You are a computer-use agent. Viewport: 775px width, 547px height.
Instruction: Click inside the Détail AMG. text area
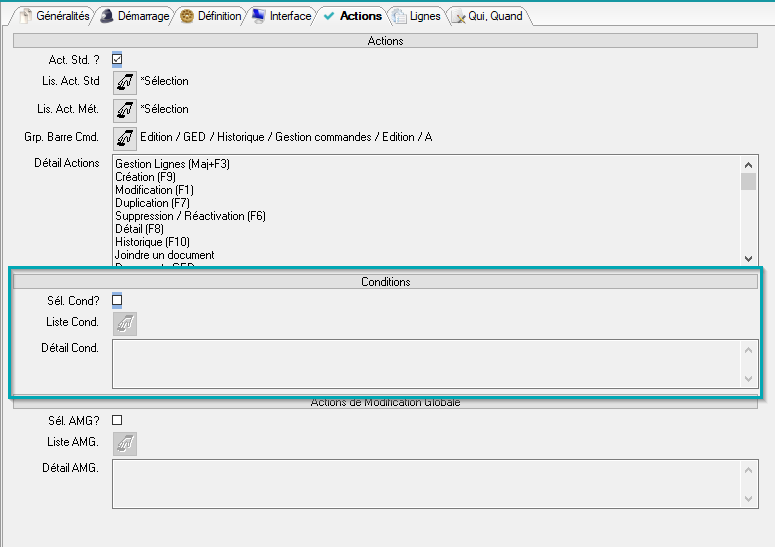point(426,484)
